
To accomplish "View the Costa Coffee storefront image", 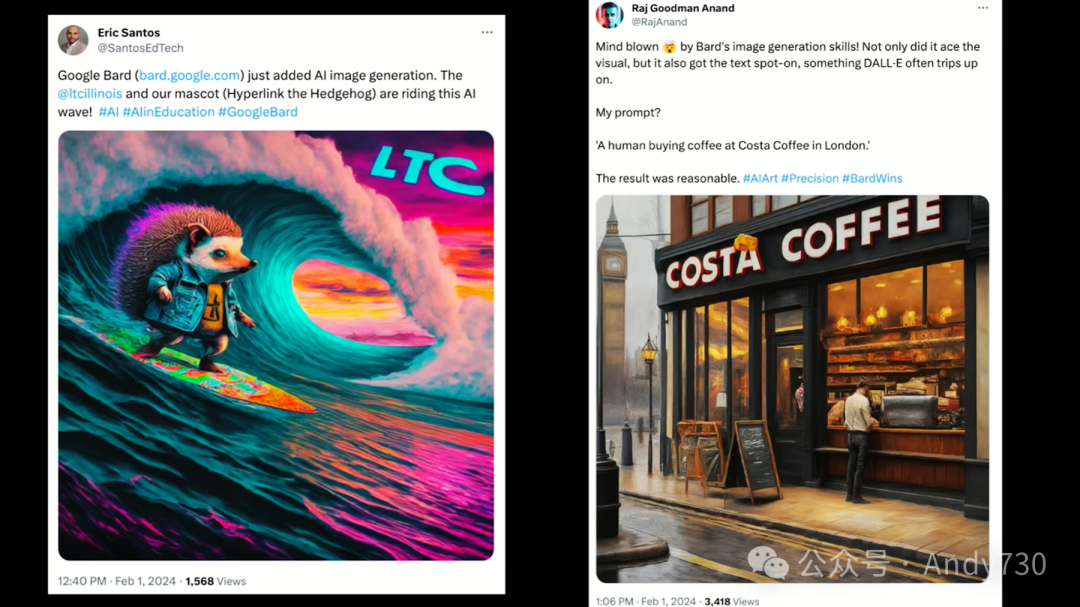I will point(792,389).
